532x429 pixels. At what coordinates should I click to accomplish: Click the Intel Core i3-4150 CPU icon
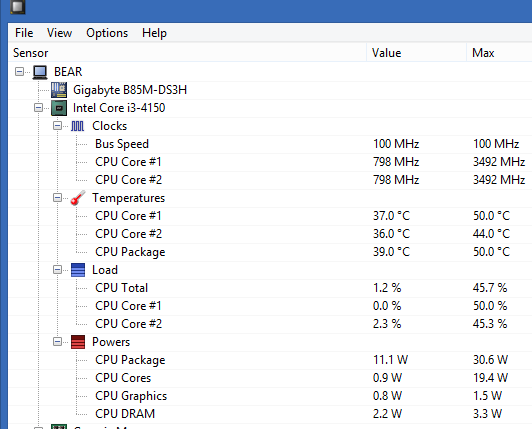tap(59, 108)
